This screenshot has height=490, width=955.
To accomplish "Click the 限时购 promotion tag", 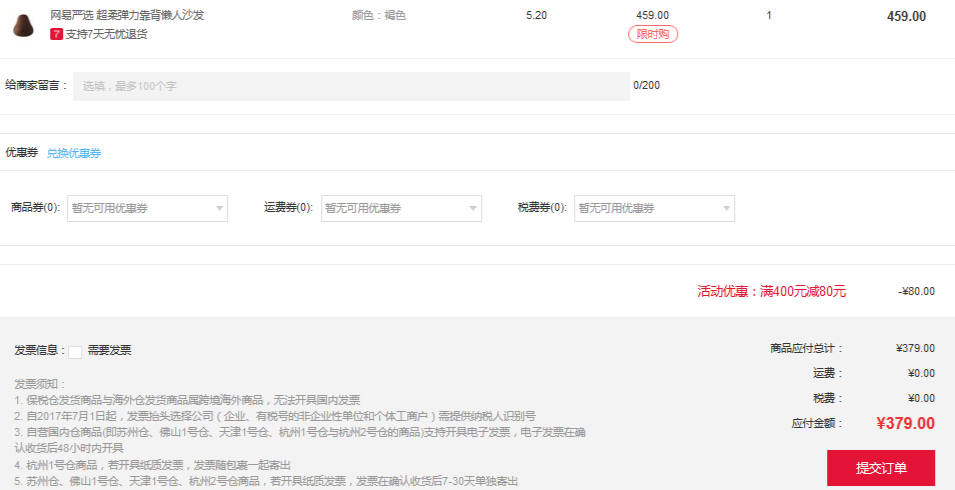I will tap(653, 34).
